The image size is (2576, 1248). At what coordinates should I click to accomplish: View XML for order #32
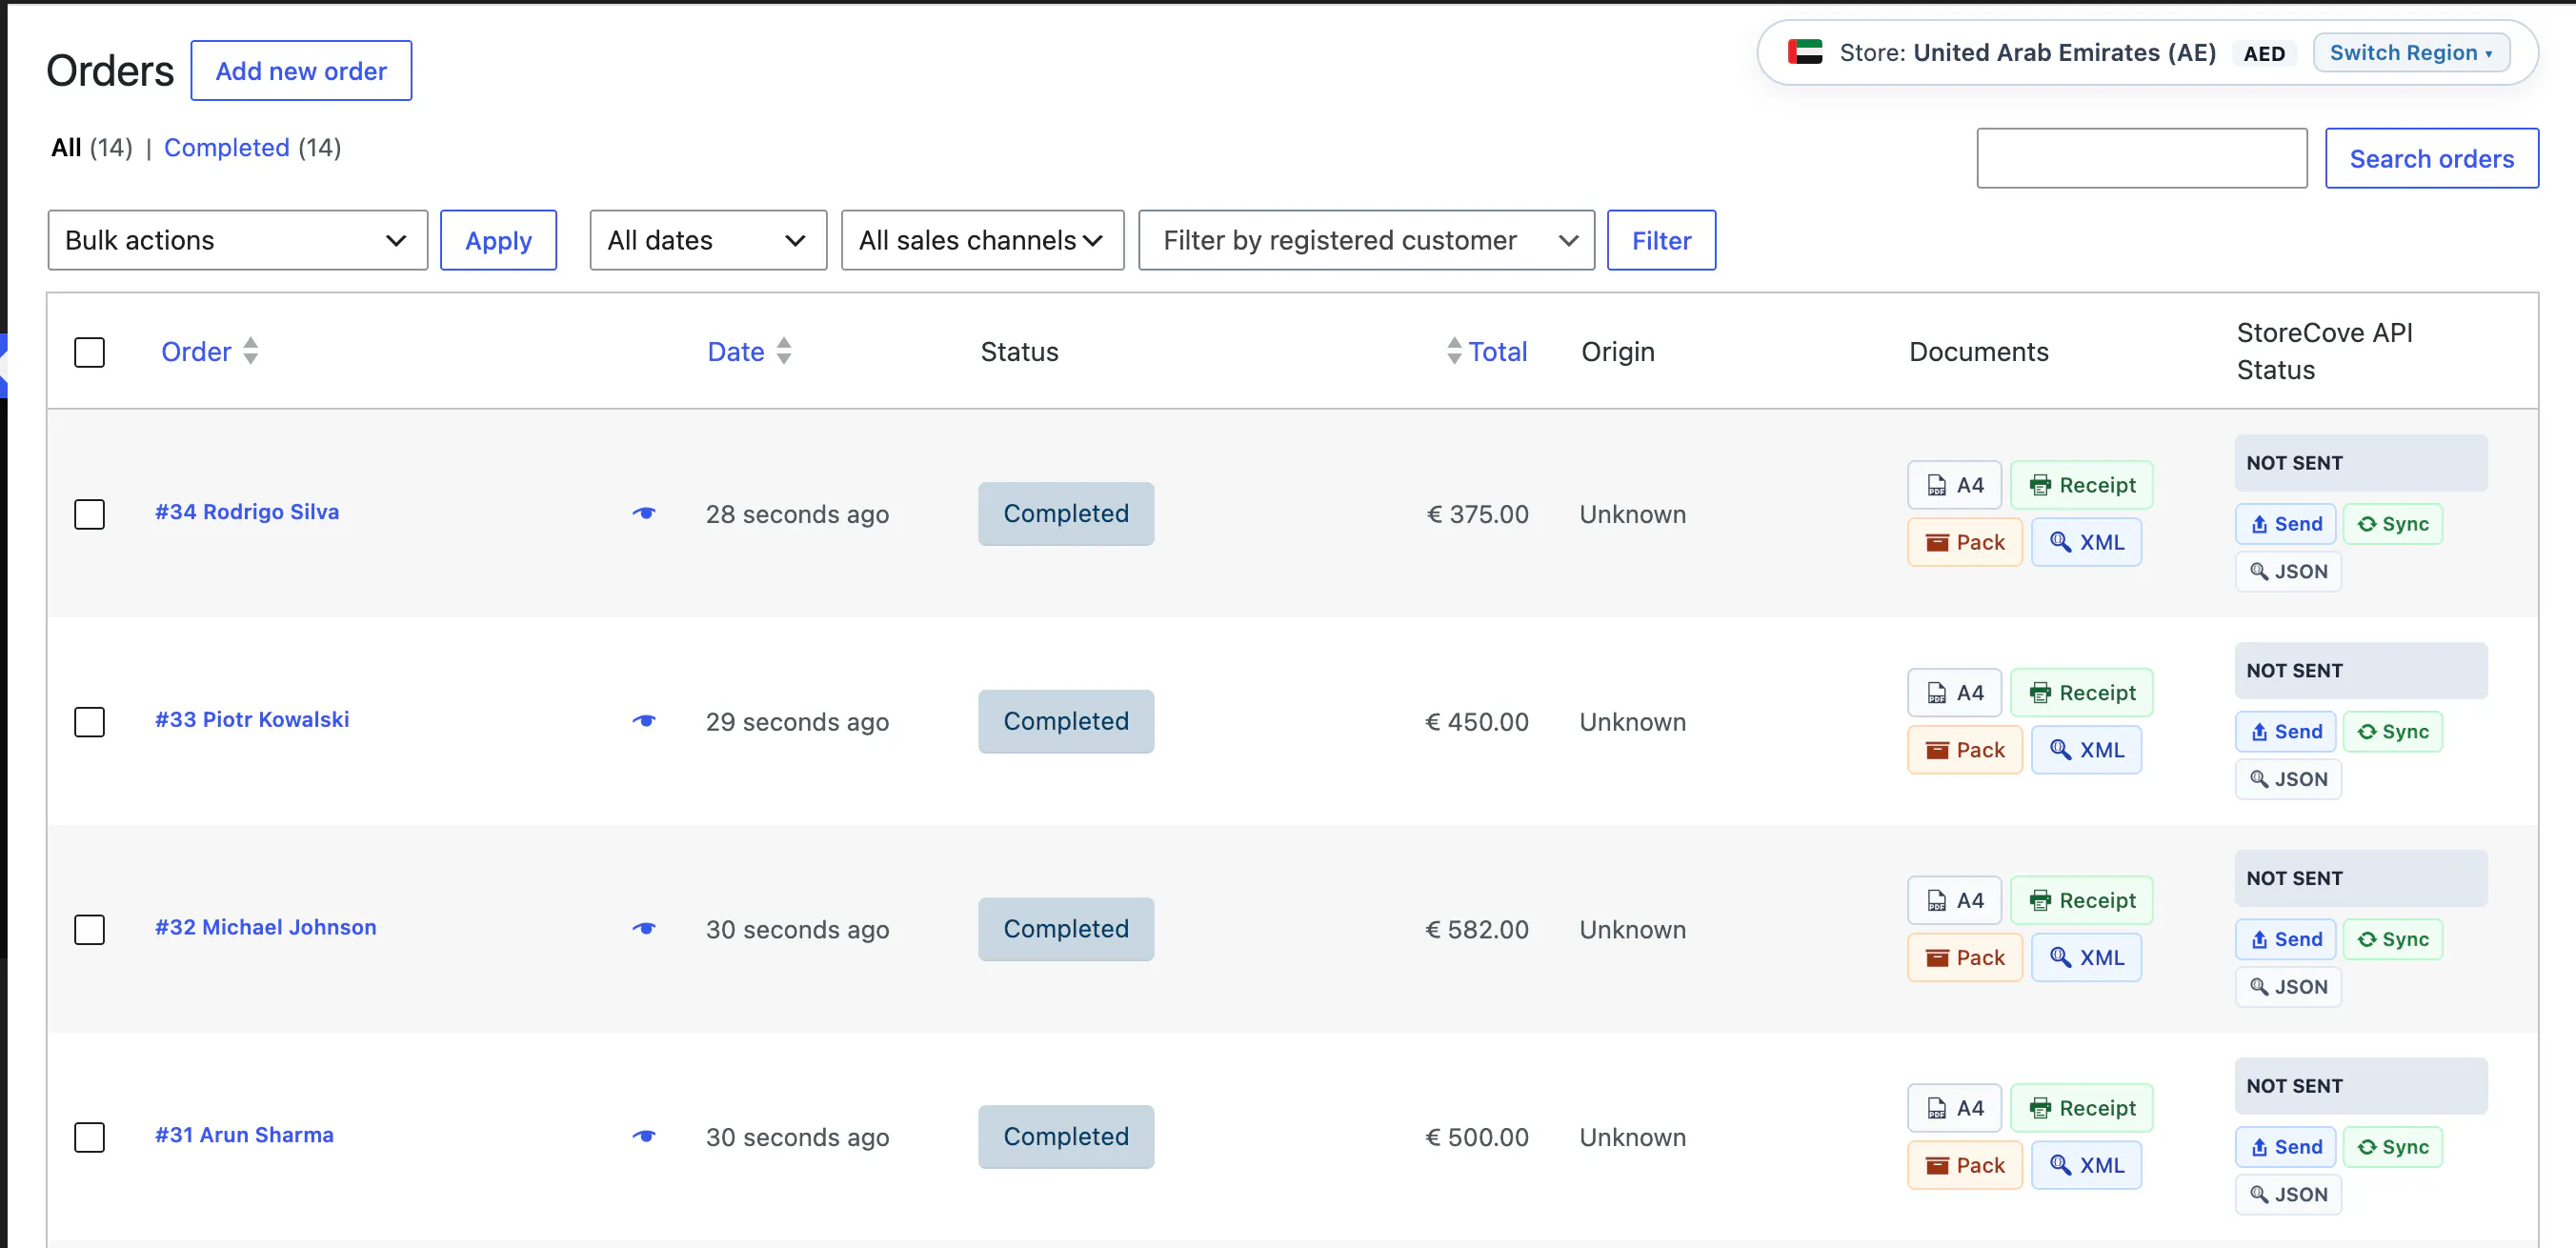[x=2086, y=958]
